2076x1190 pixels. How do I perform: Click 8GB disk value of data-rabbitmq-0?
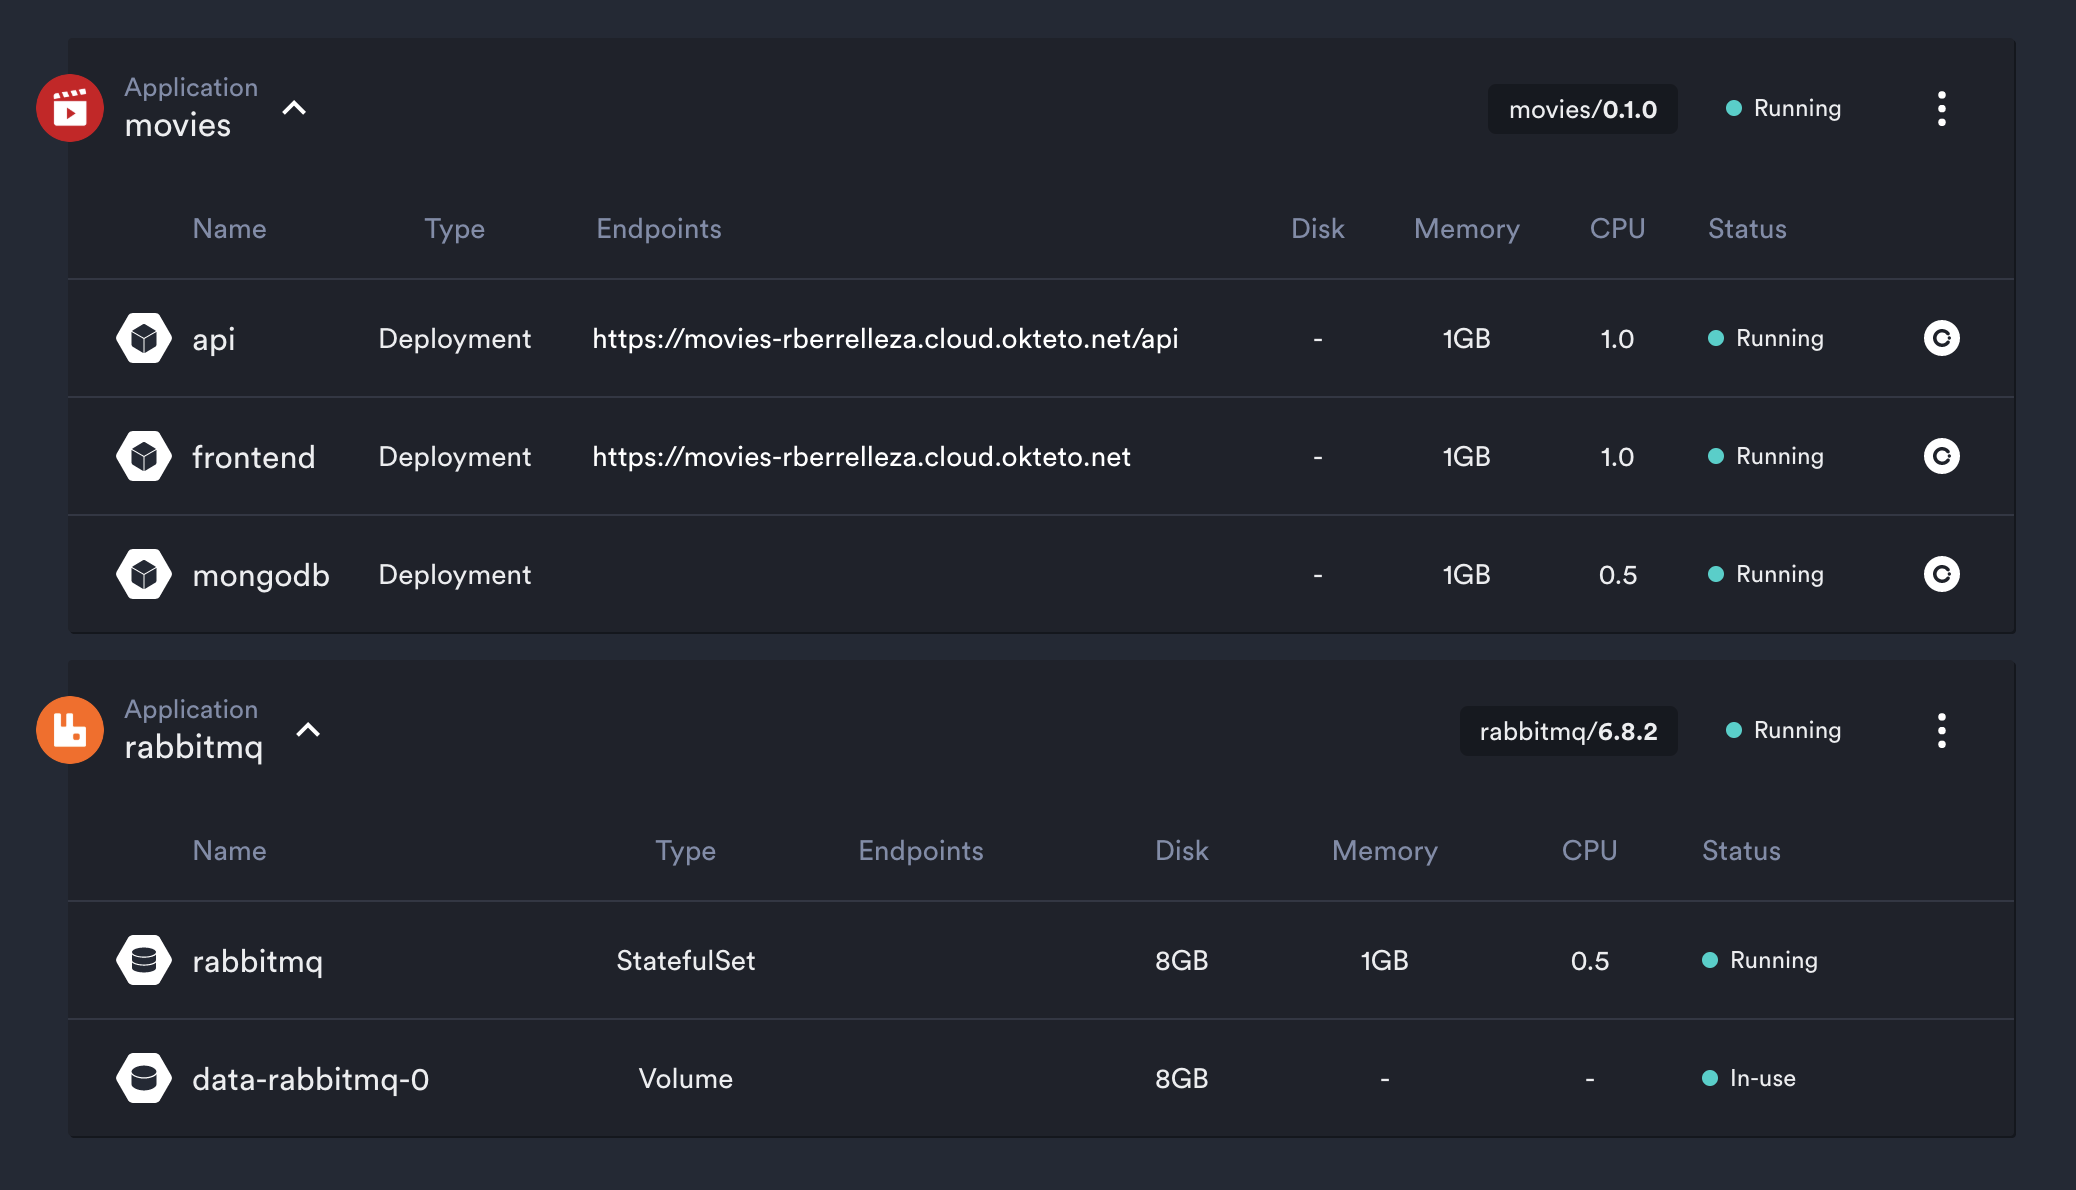(x=1182, y=1079)
